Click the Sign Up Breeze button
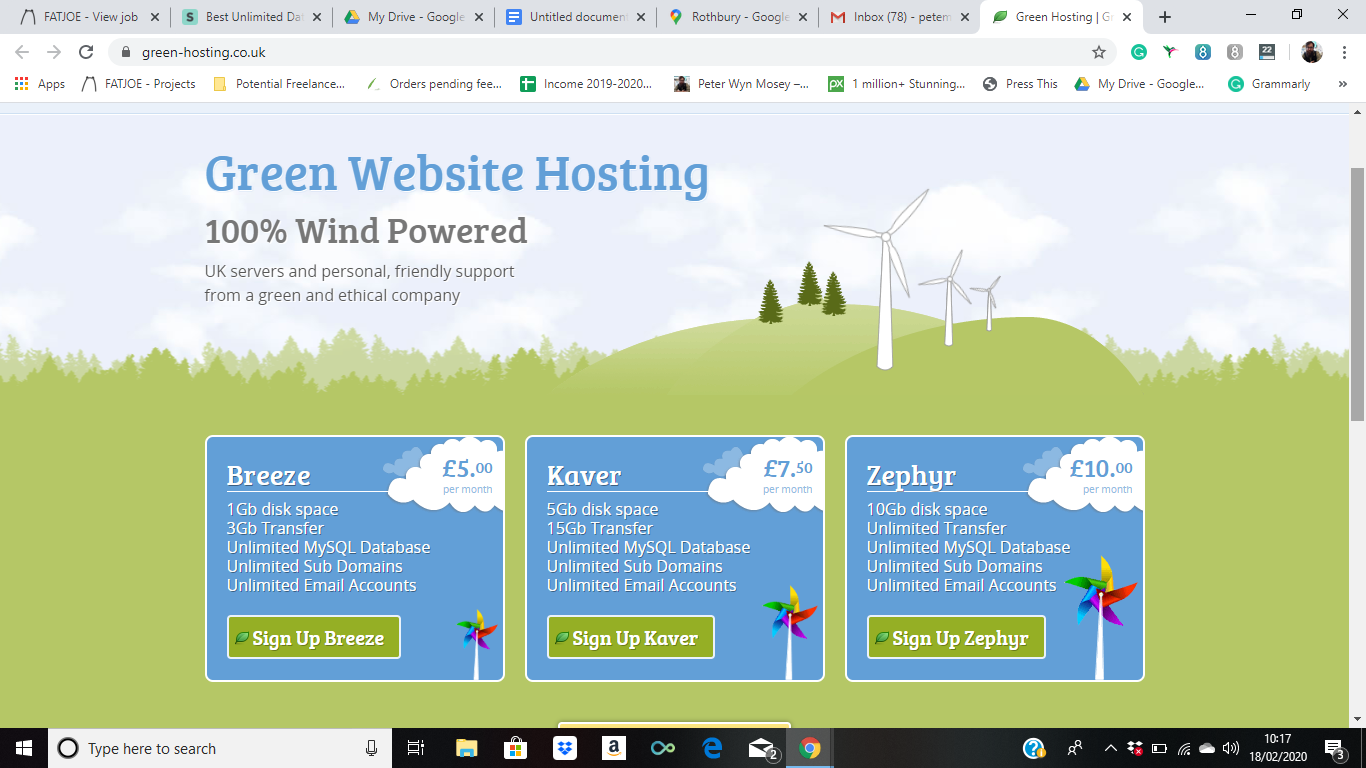Screen dimensions: 1366x768 coord(314,638)
